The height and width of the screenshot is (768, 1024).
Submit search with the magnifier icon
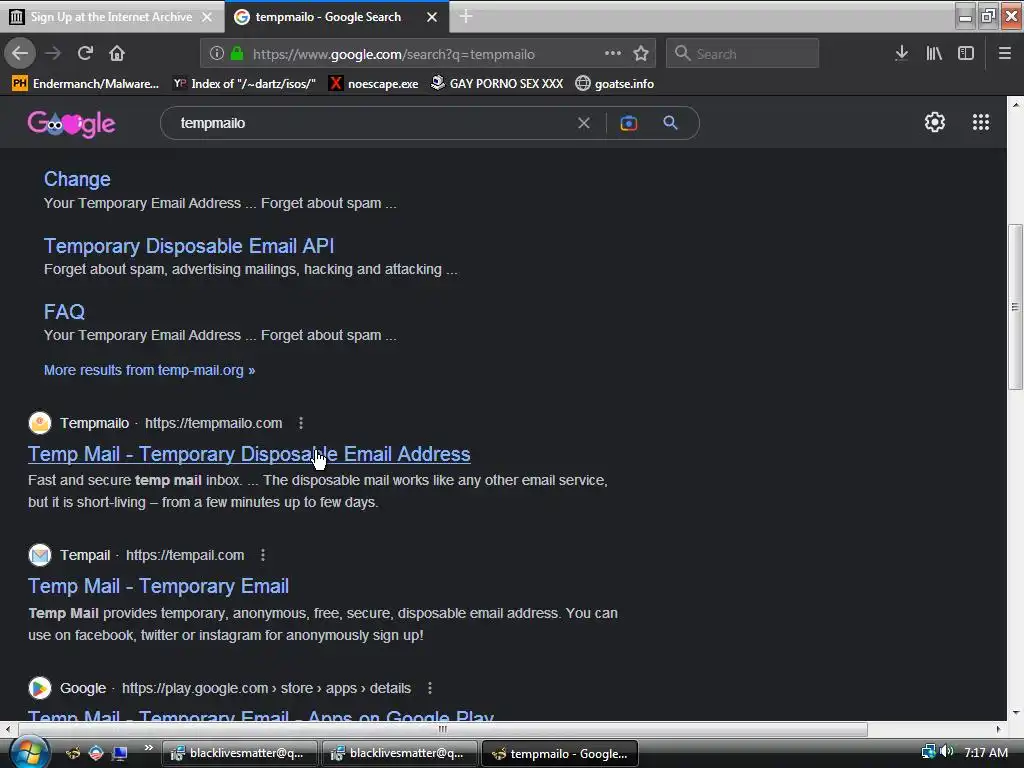click(670, 123)
